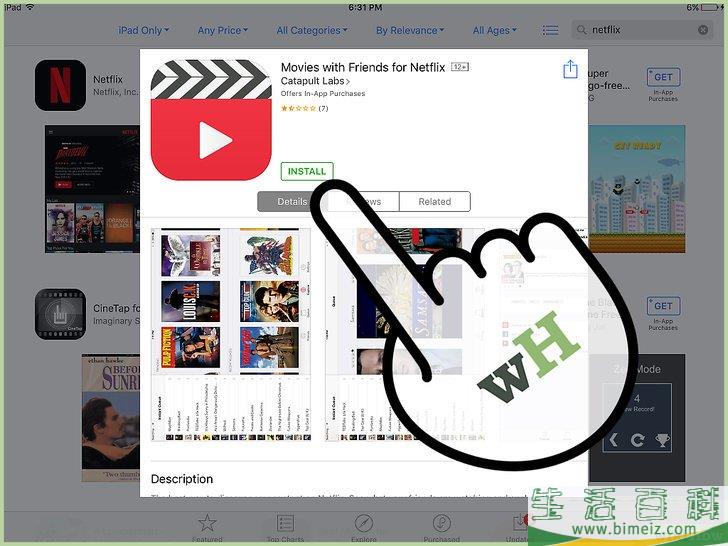Tap Offers In-App Purchases text
Screen dimensions: 728x546
tap(323, 94)
